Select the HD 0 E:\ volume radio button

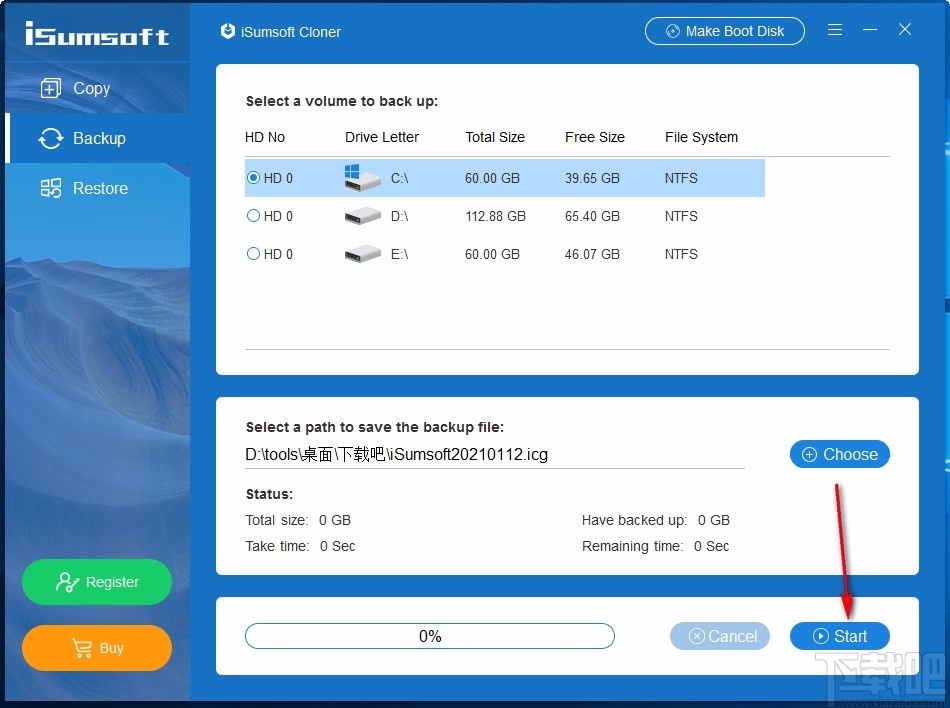(253, 254)
